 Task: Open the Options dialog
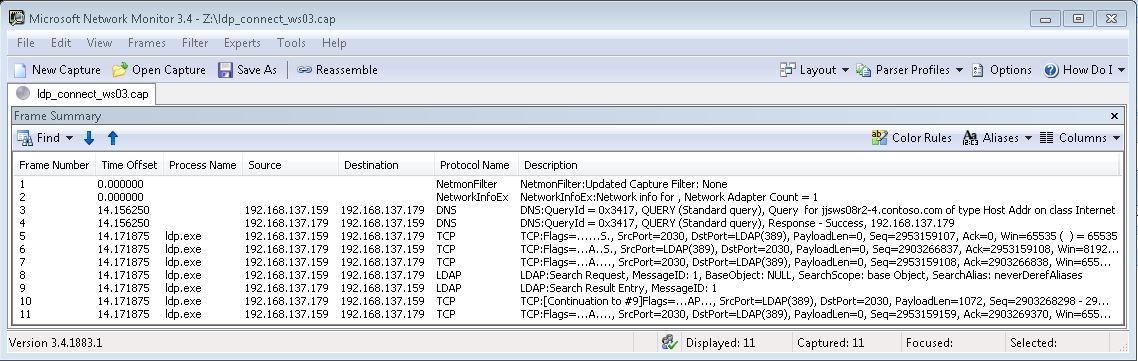point(1002,70)
